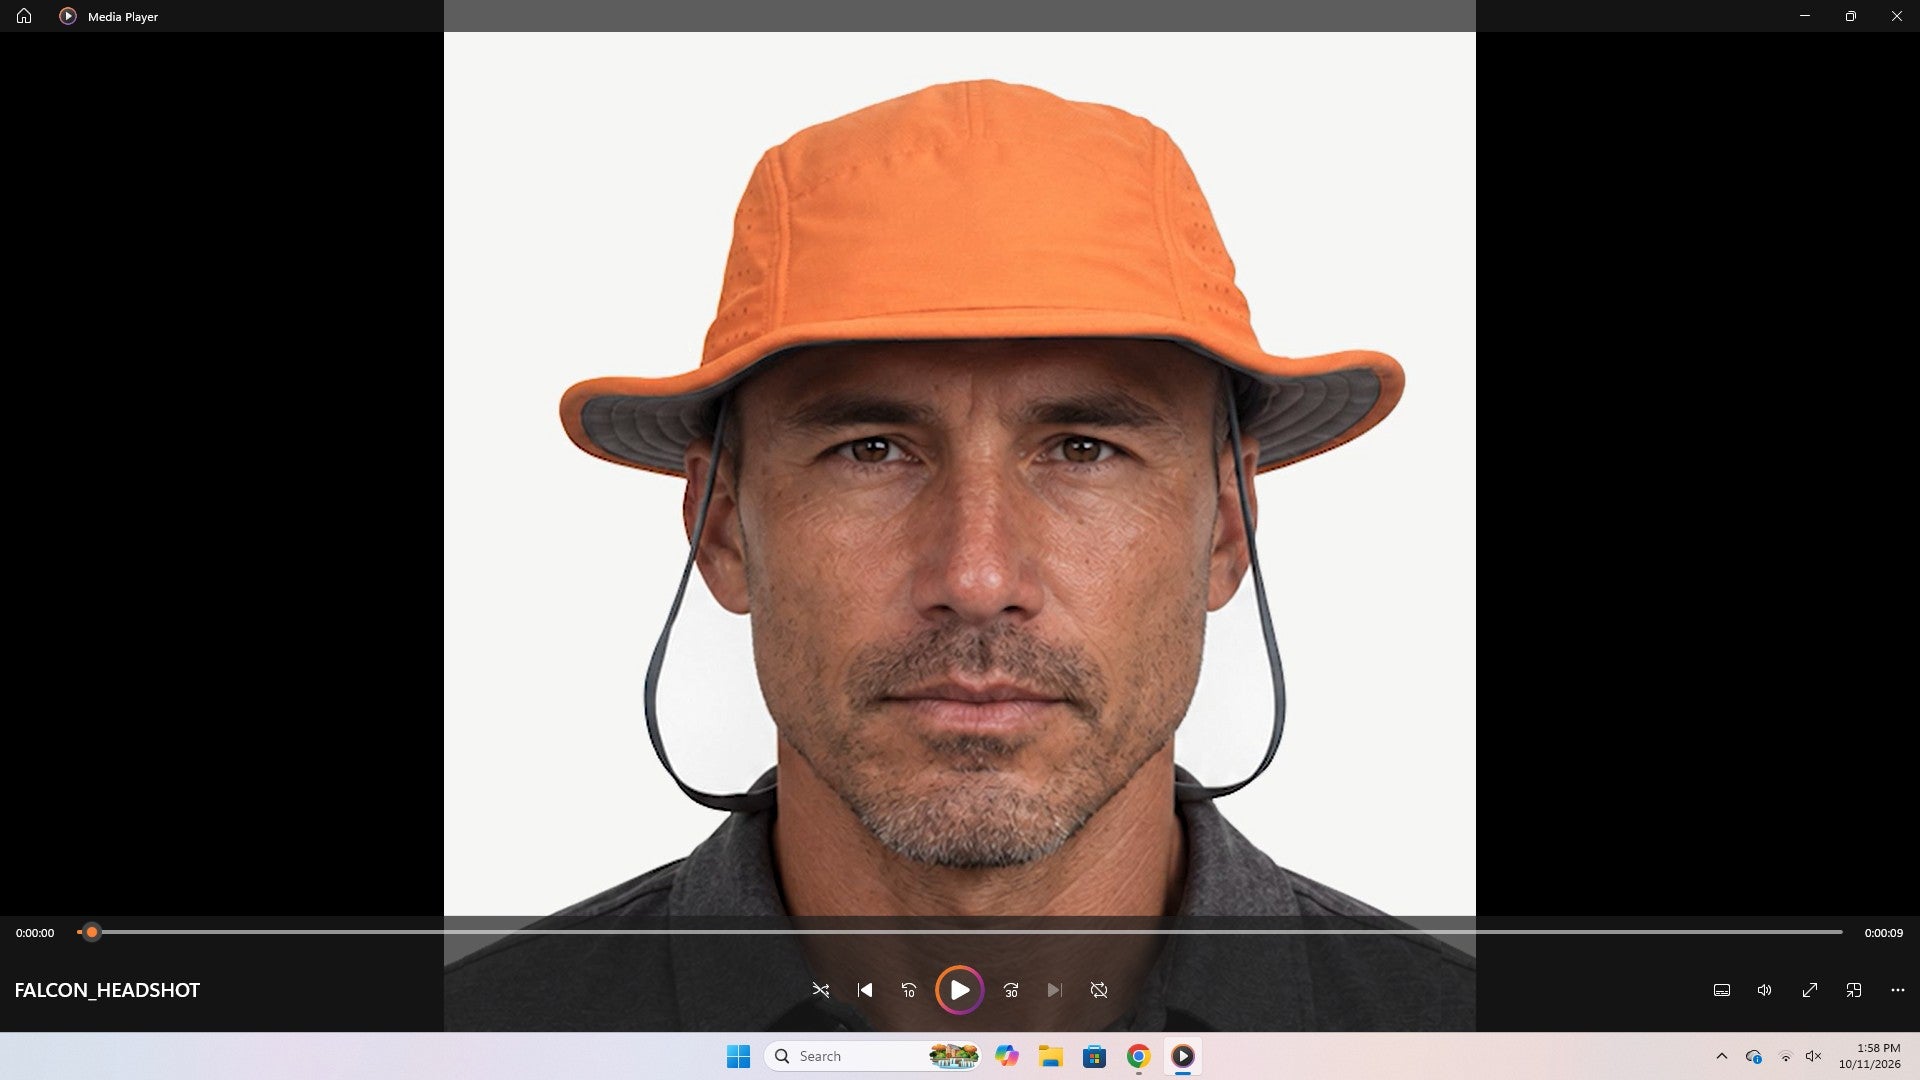Toggle repeat mode
Viewport: 1920px width, 1080px height.
coord(1099,990)
